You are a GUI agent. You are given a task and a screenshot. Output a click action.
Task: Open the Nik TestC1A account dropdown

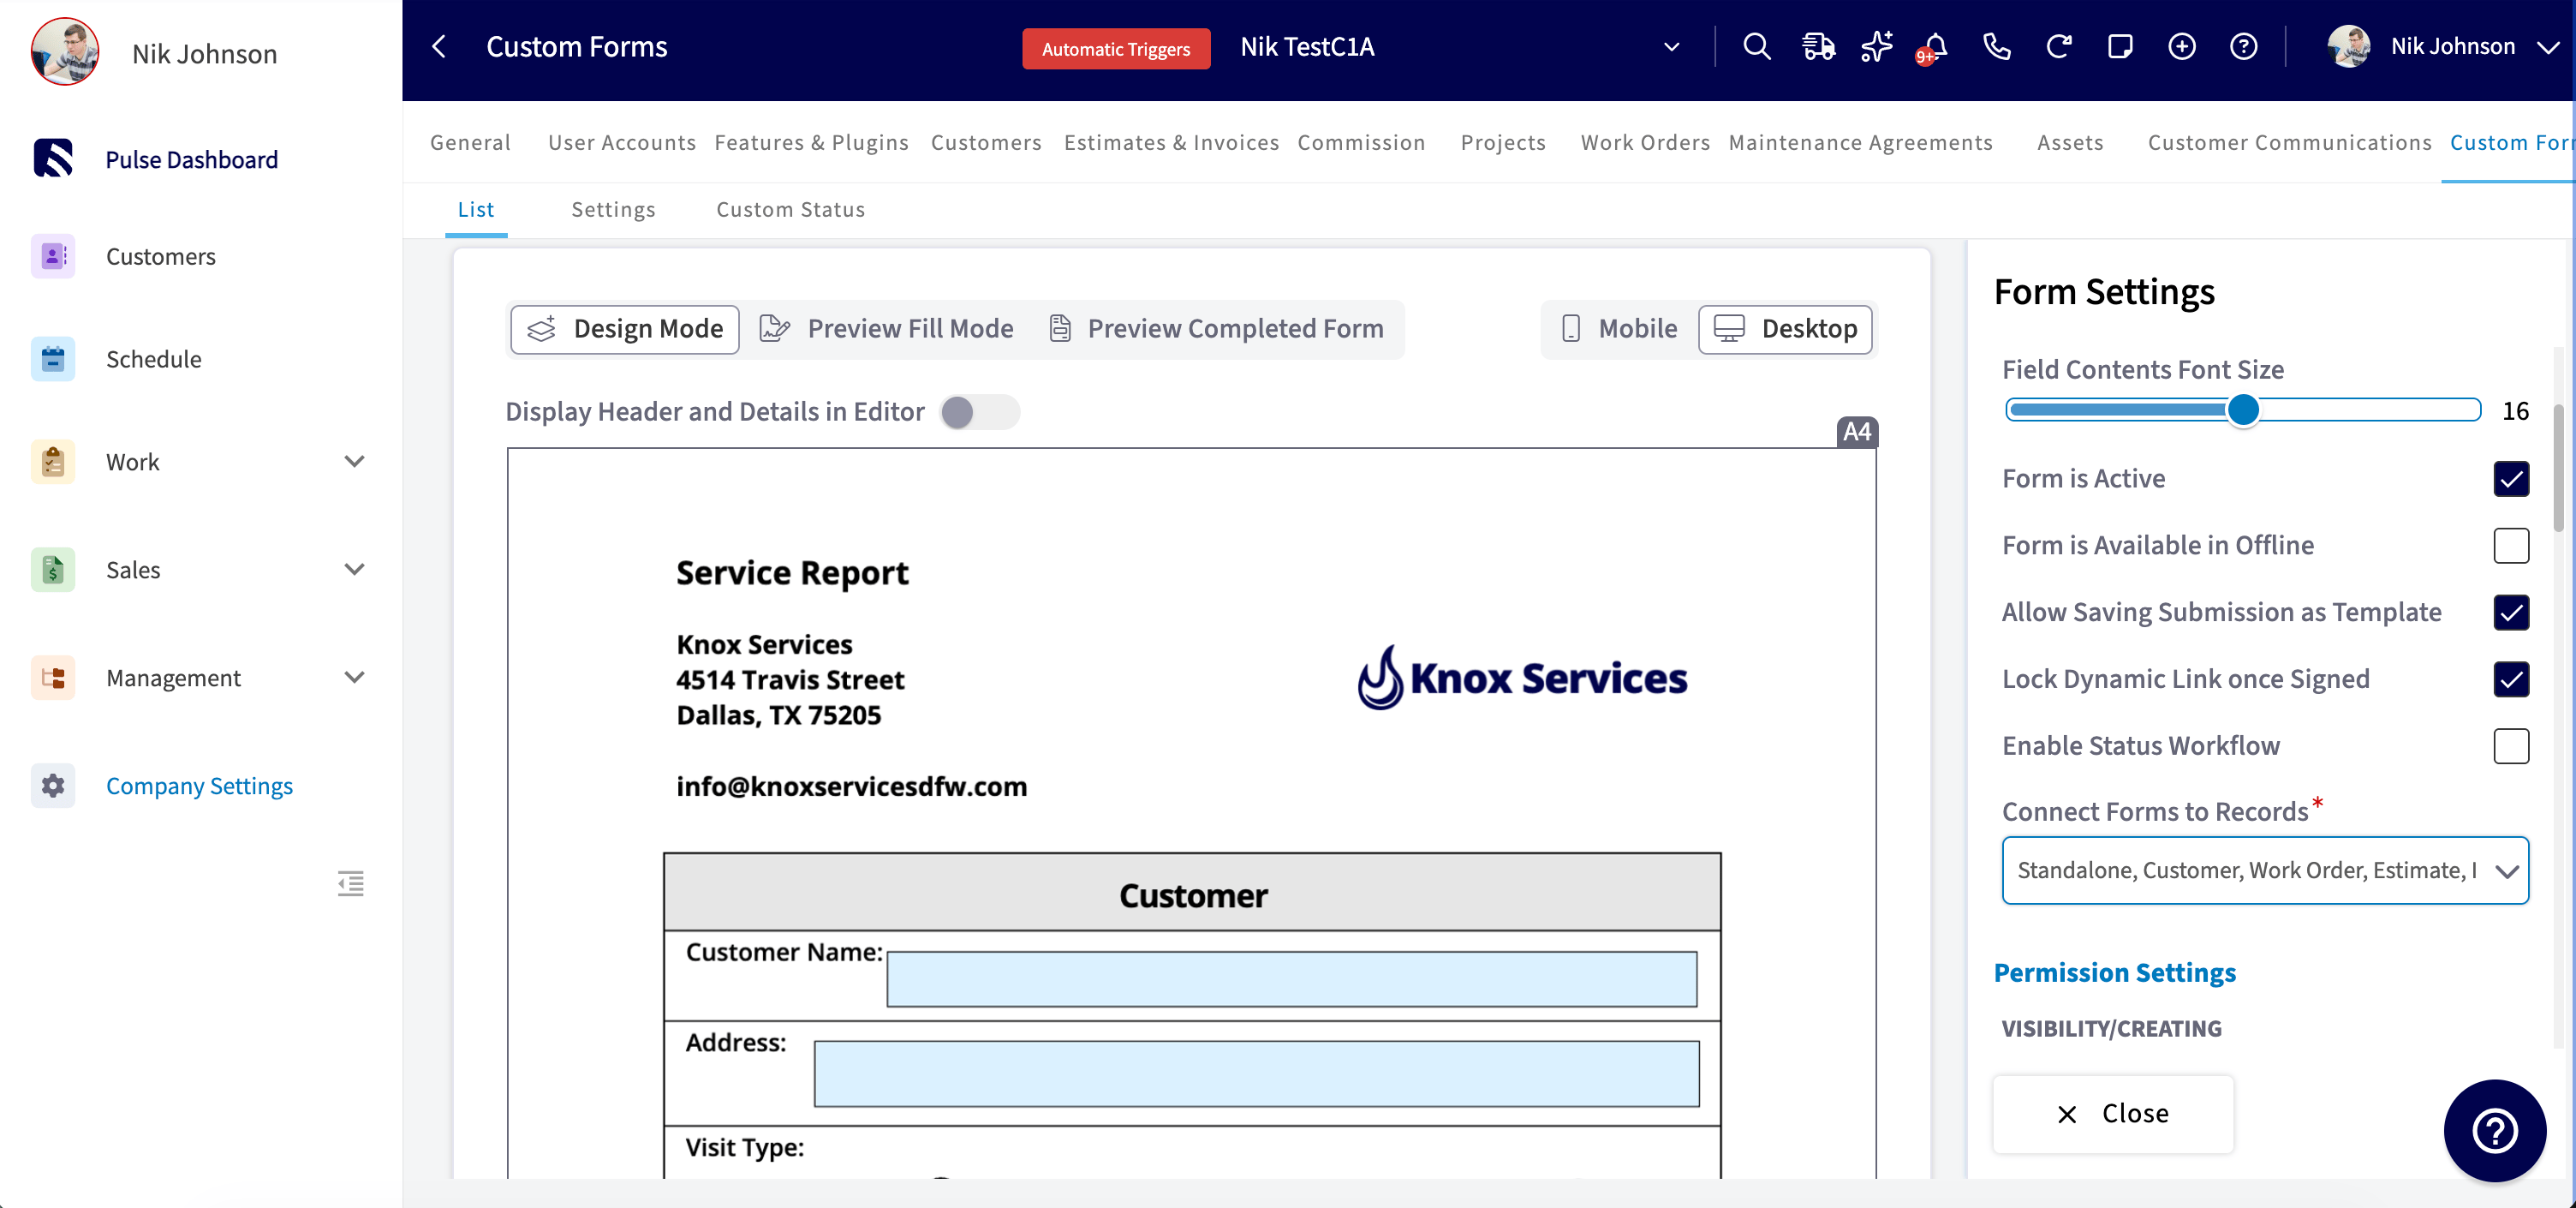[1671, 47]
